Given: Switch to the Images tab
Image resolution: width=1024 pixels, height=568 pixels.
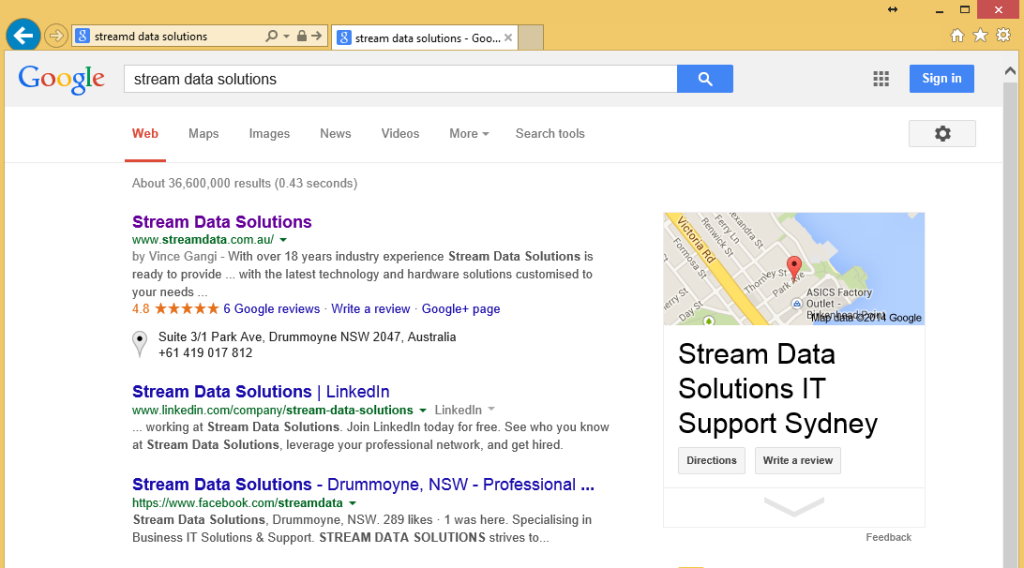Looking at the screenshot, I should (x=269, y=134).
